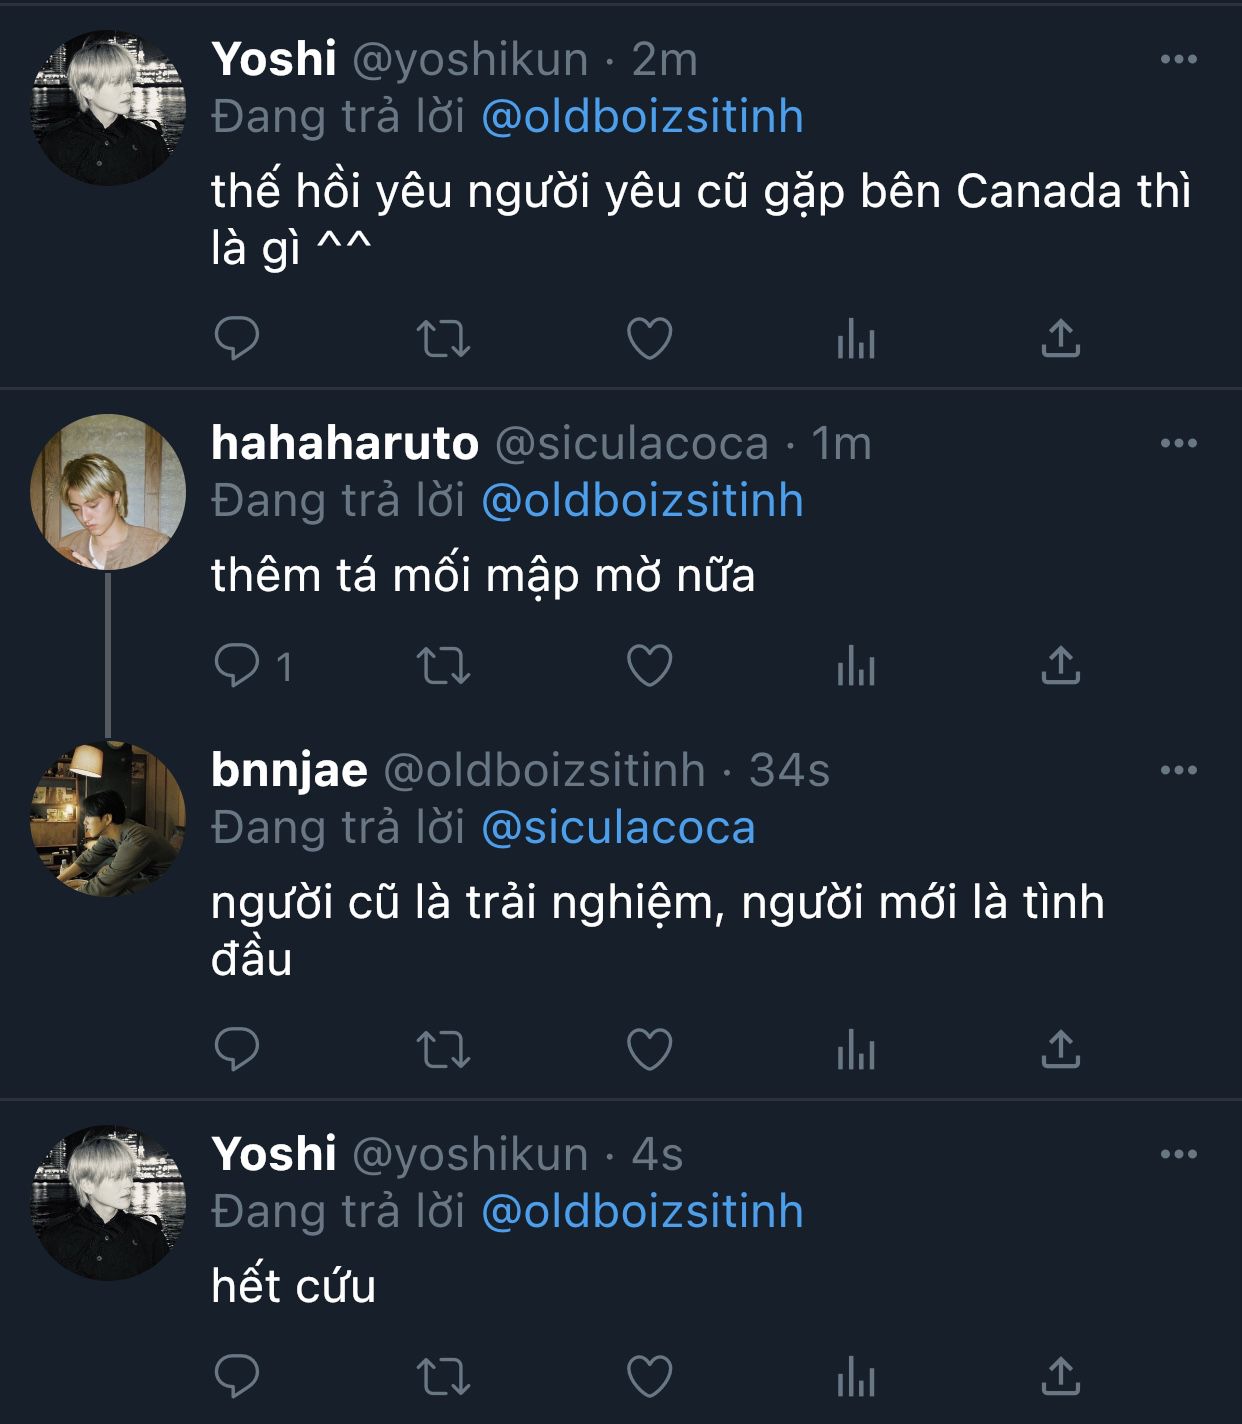Like bnnjae's tình đầu tweet
This screenshot has width=1242, height=1424.
tap(649, 1049)
